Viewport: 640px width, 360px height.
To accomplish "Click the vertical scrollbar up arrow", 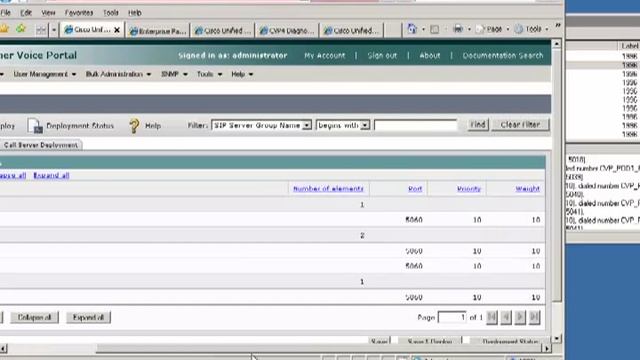I will [x=557, y=44].
